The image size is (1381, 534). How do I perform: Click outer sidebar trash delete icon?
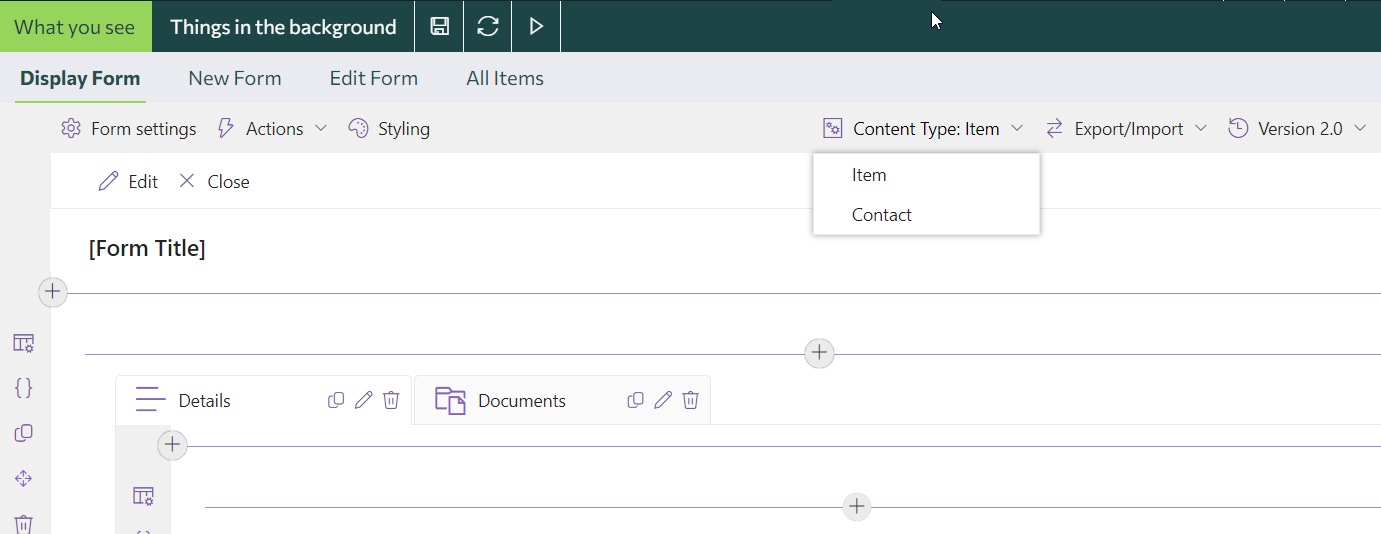pos(24,523)
